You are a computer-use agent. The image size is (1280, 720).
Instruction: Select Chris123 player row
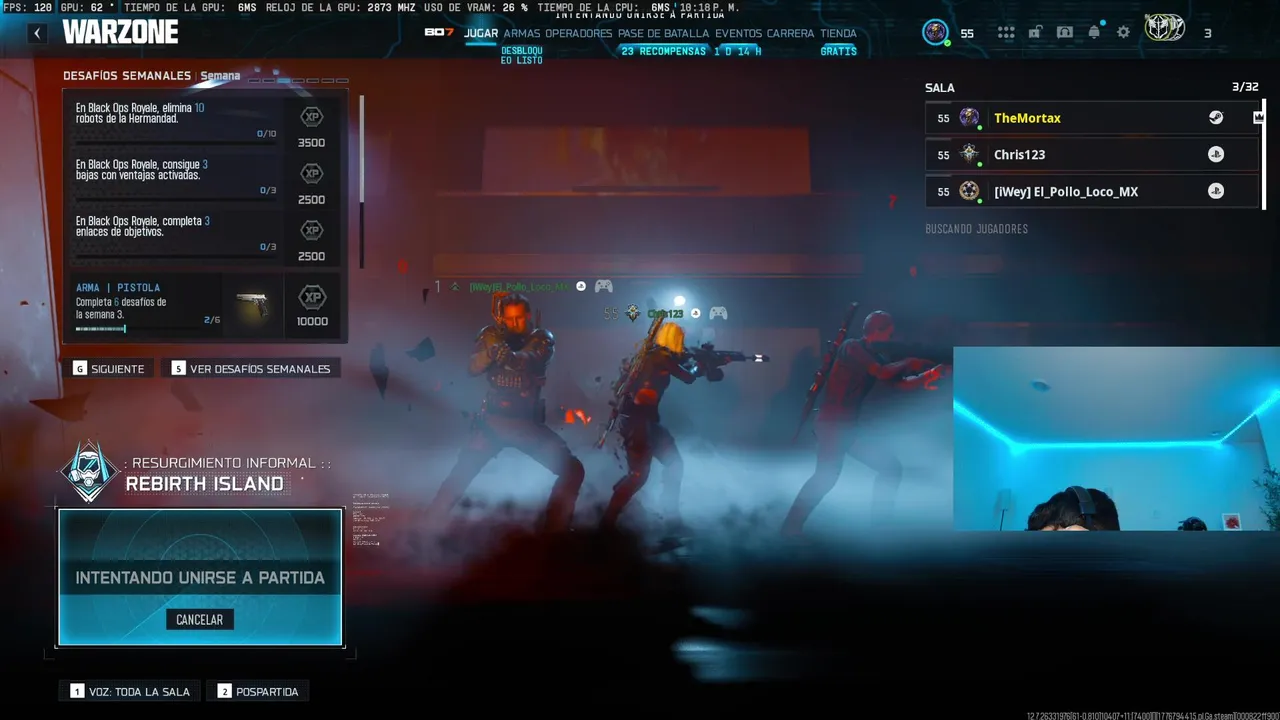point(1093,155)
